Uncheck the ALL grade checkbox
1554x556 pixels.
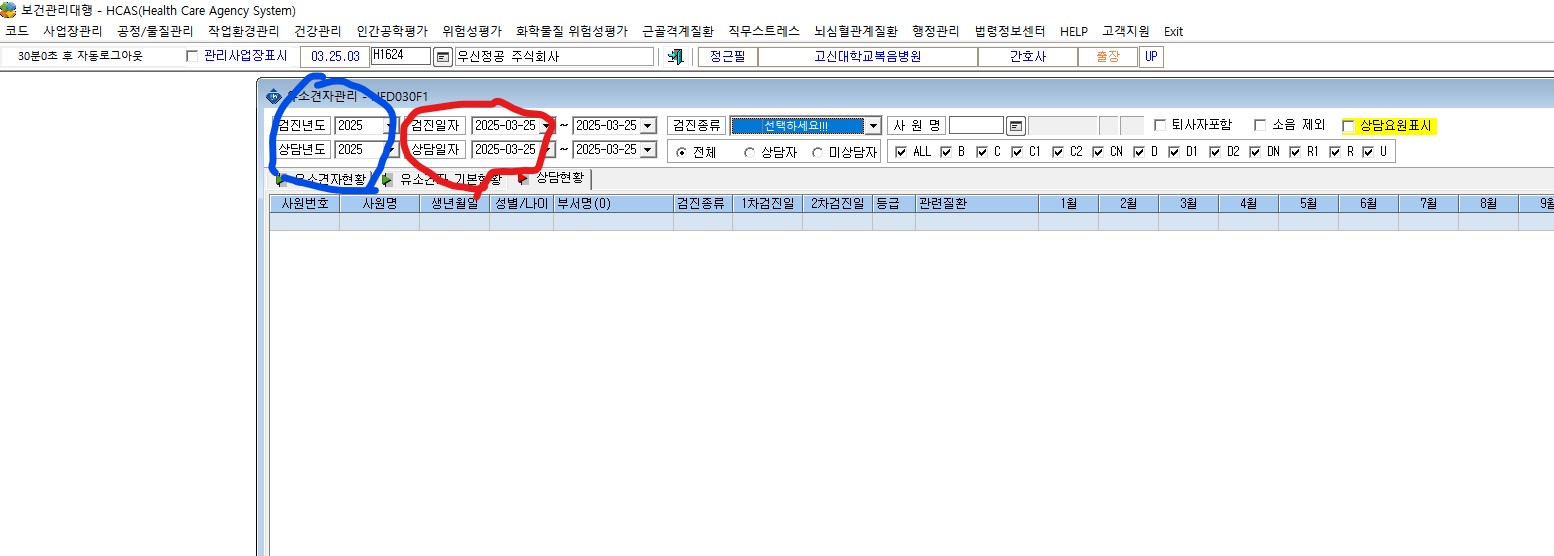pyautogui.click(x=902, y=152)
